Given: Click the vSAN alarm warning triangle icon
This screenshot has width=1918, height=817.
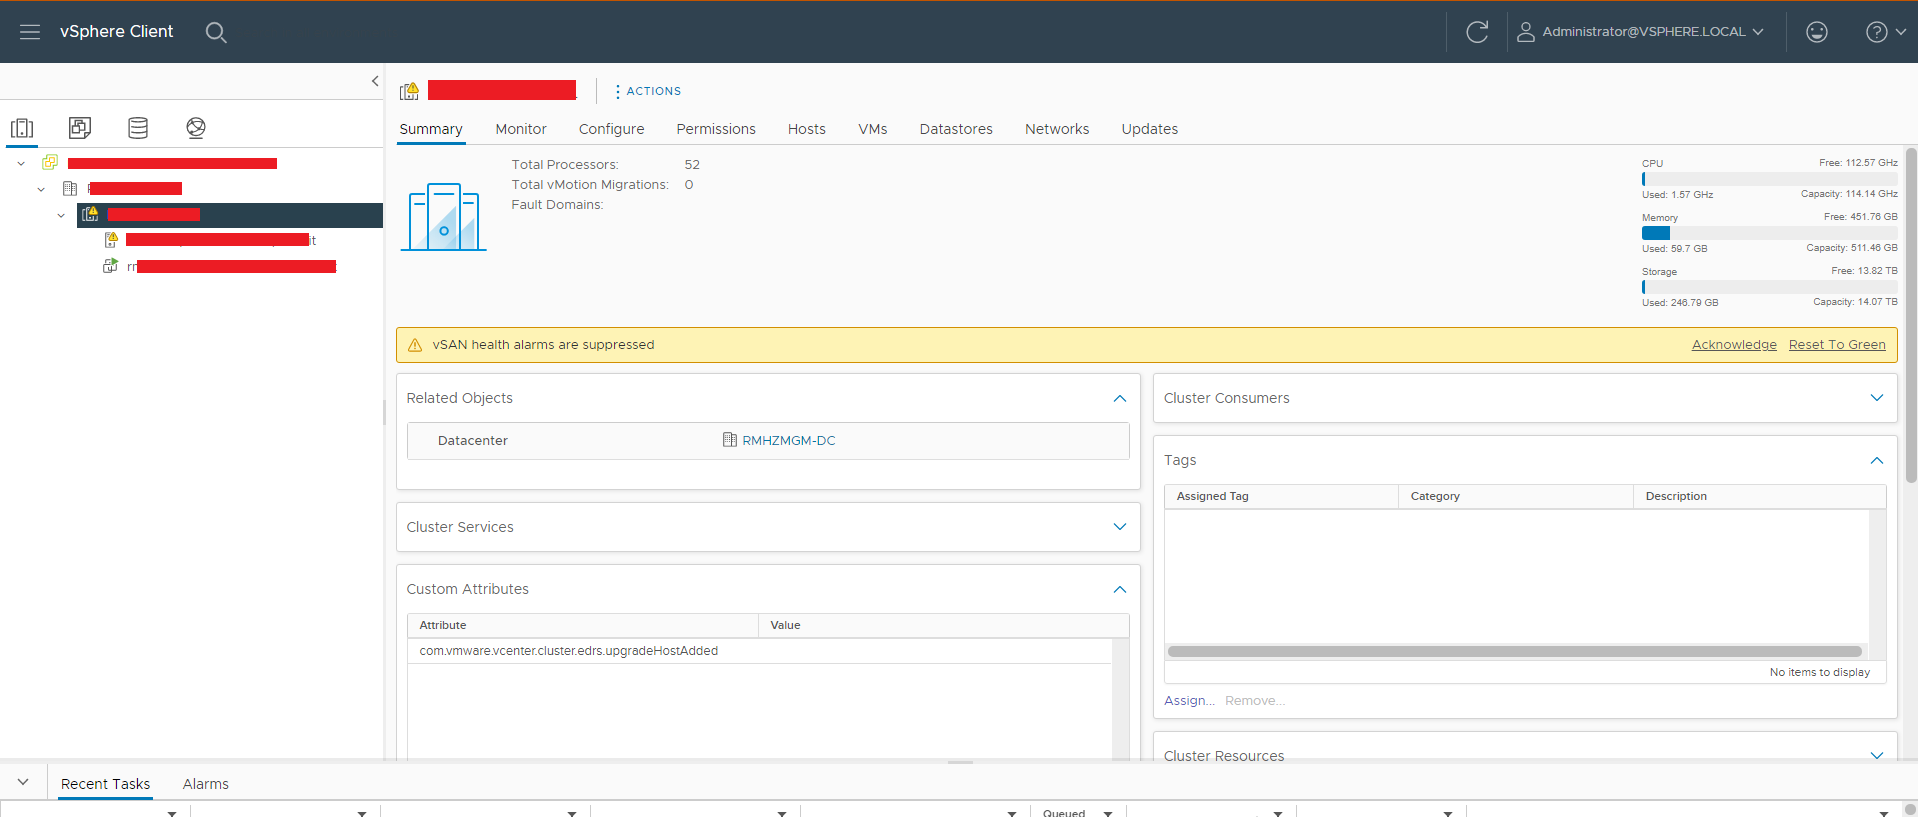Looking at the screenshot, I should pyautogui.click(x=415, y=345).
